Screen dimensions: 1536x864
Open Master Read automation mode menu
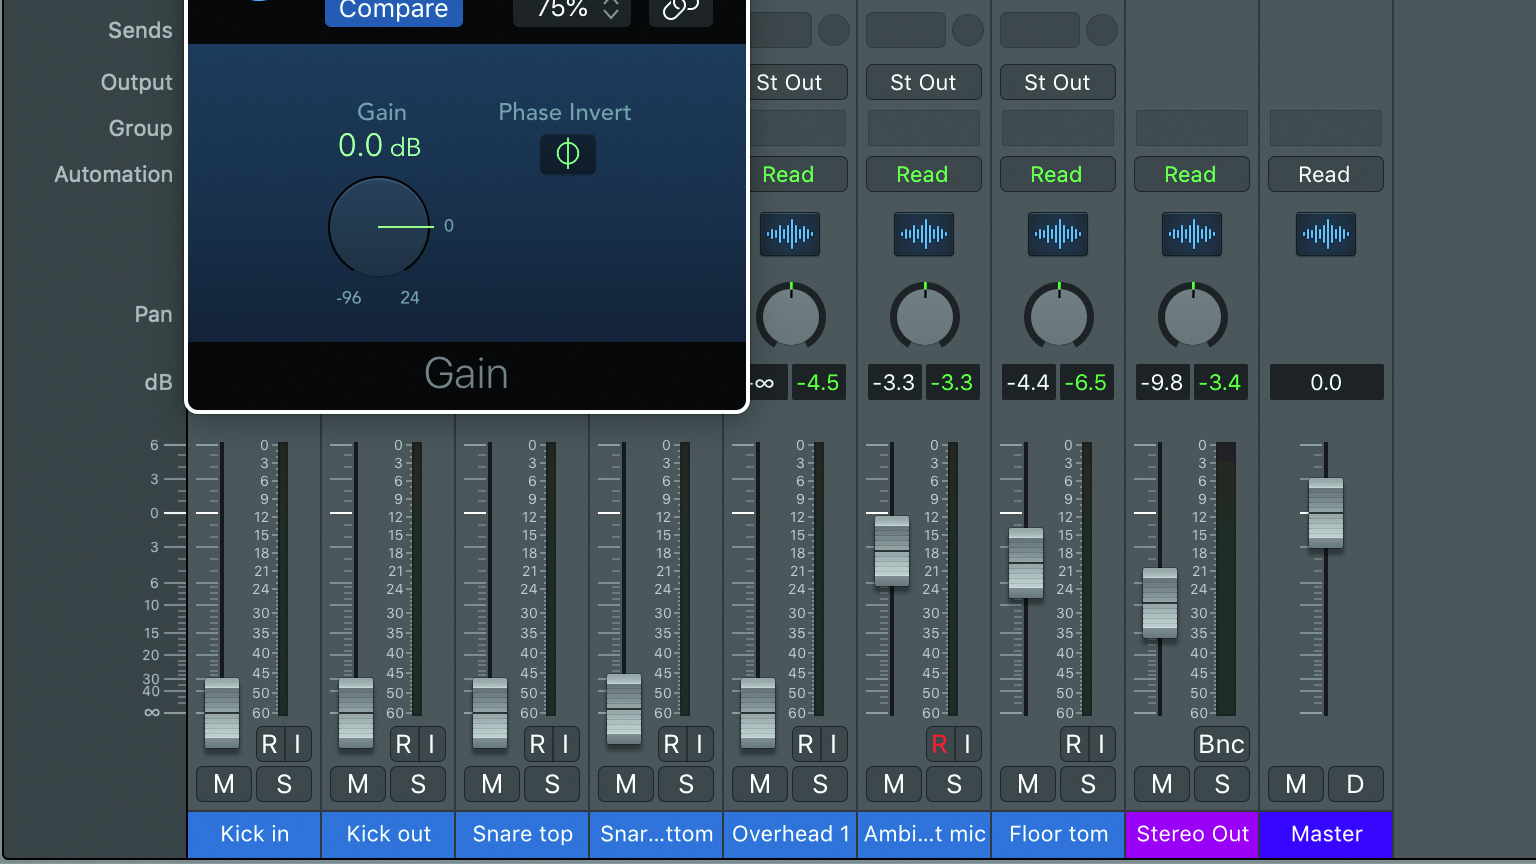[x=1326, y=174]
